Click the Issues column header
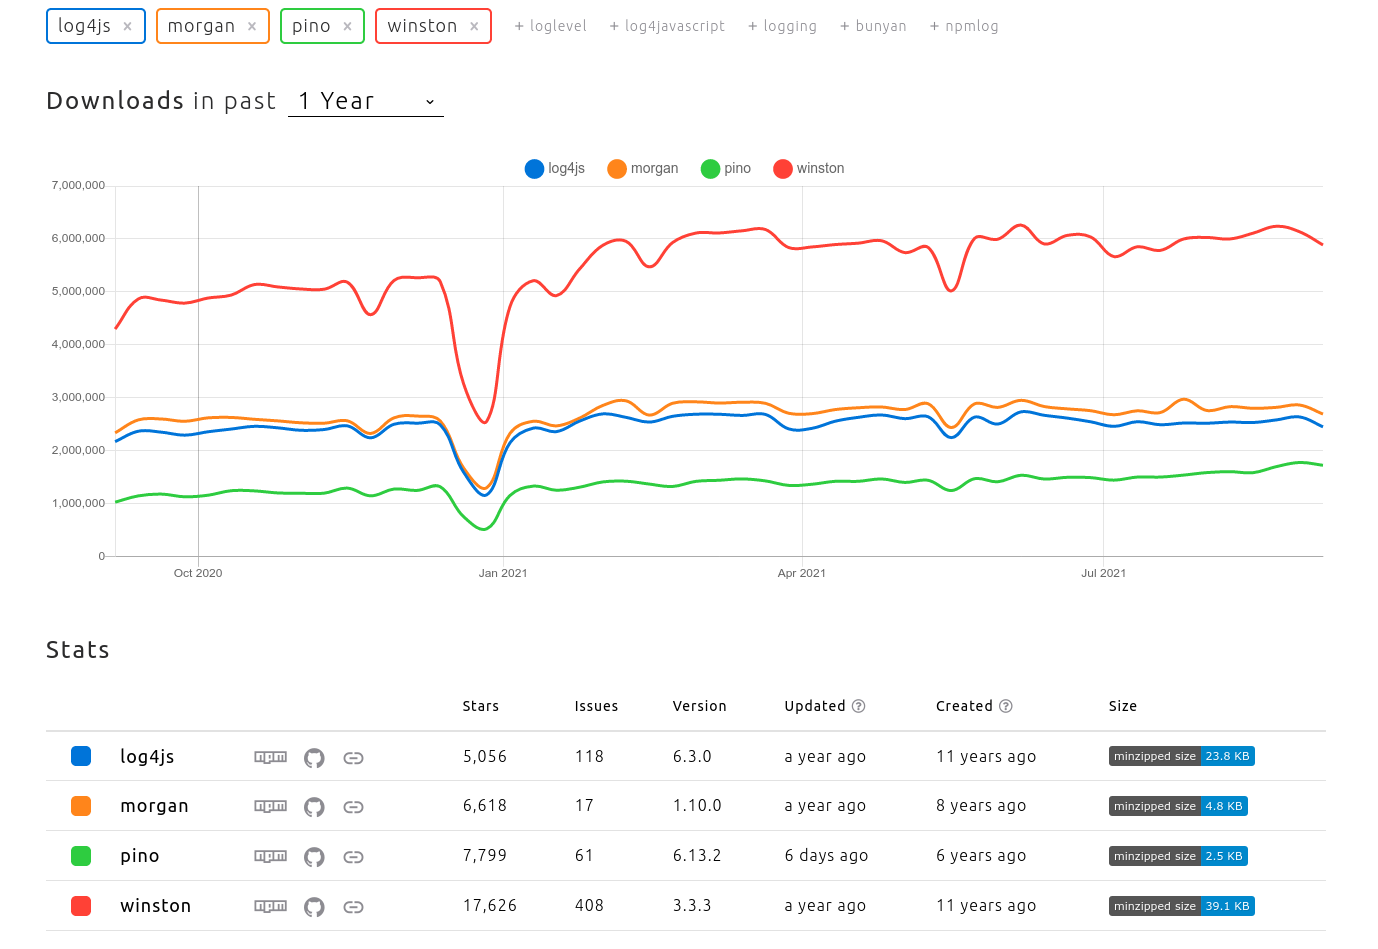Viewport: 1378px width, 949px height. 596,706
